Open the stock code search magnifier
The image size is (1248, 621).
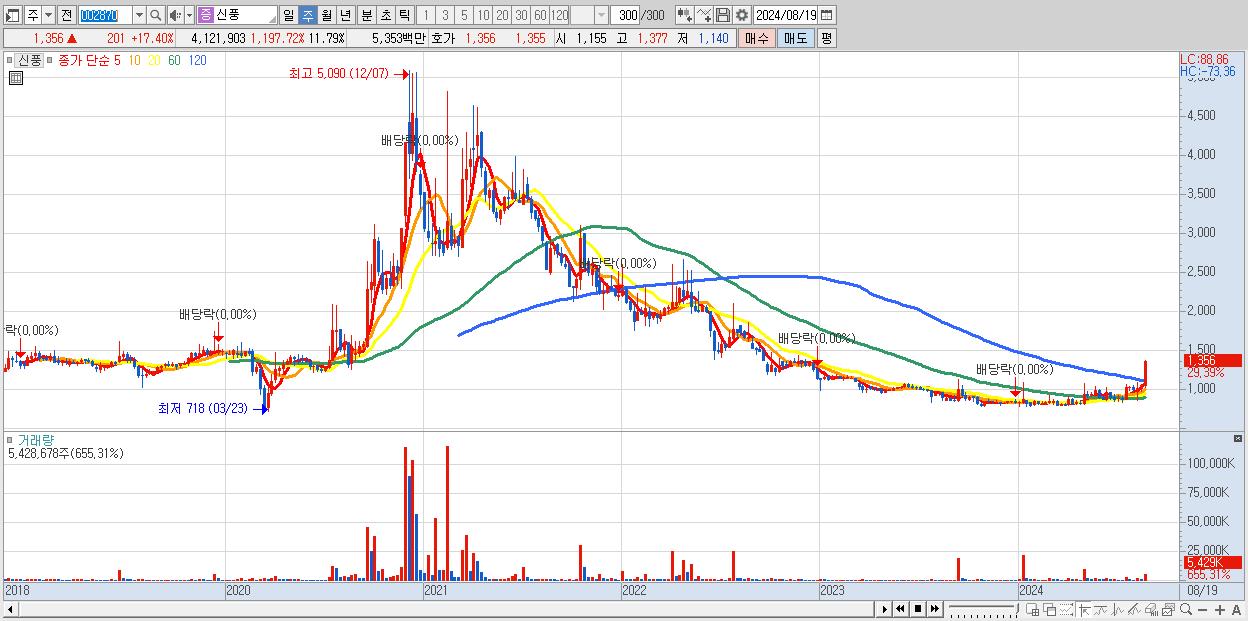pyautogui.click(x=155, y=15)
